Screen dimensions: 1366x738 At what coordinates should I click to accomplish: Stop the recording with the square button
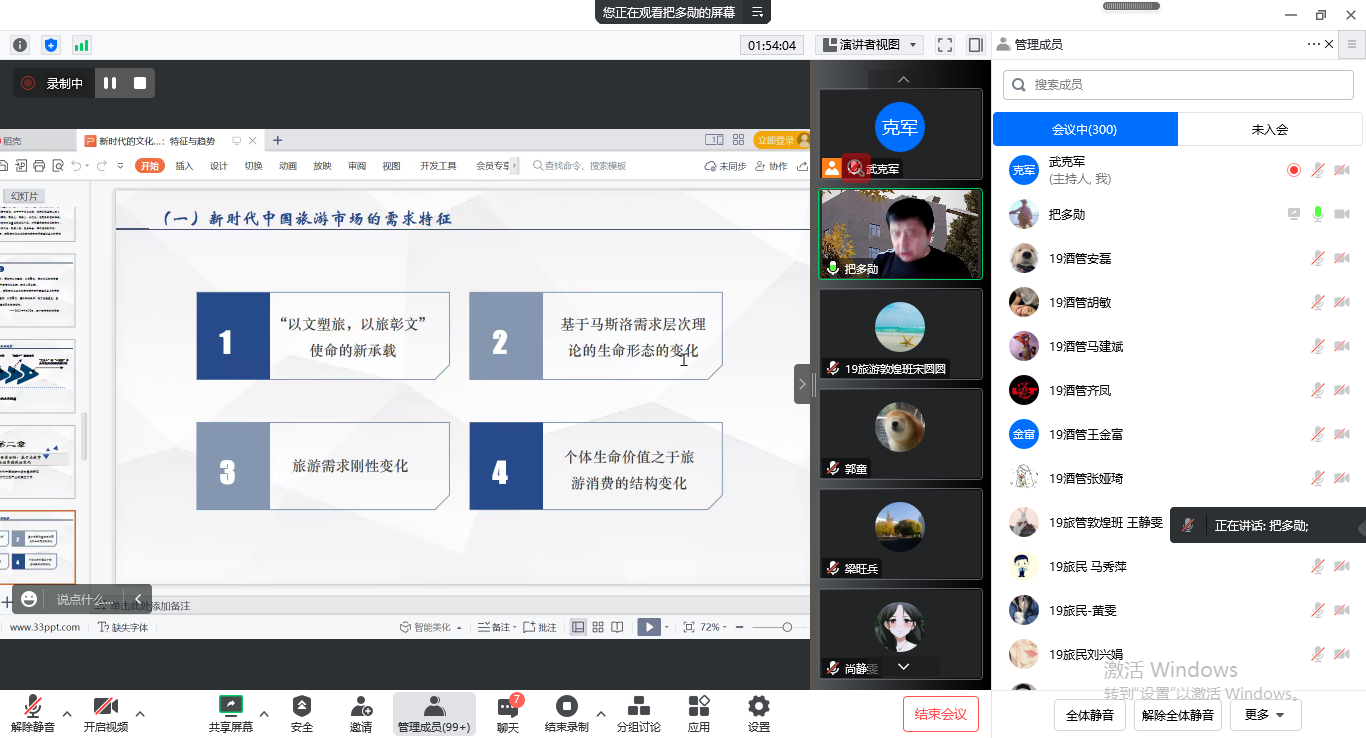click(140, 83)
